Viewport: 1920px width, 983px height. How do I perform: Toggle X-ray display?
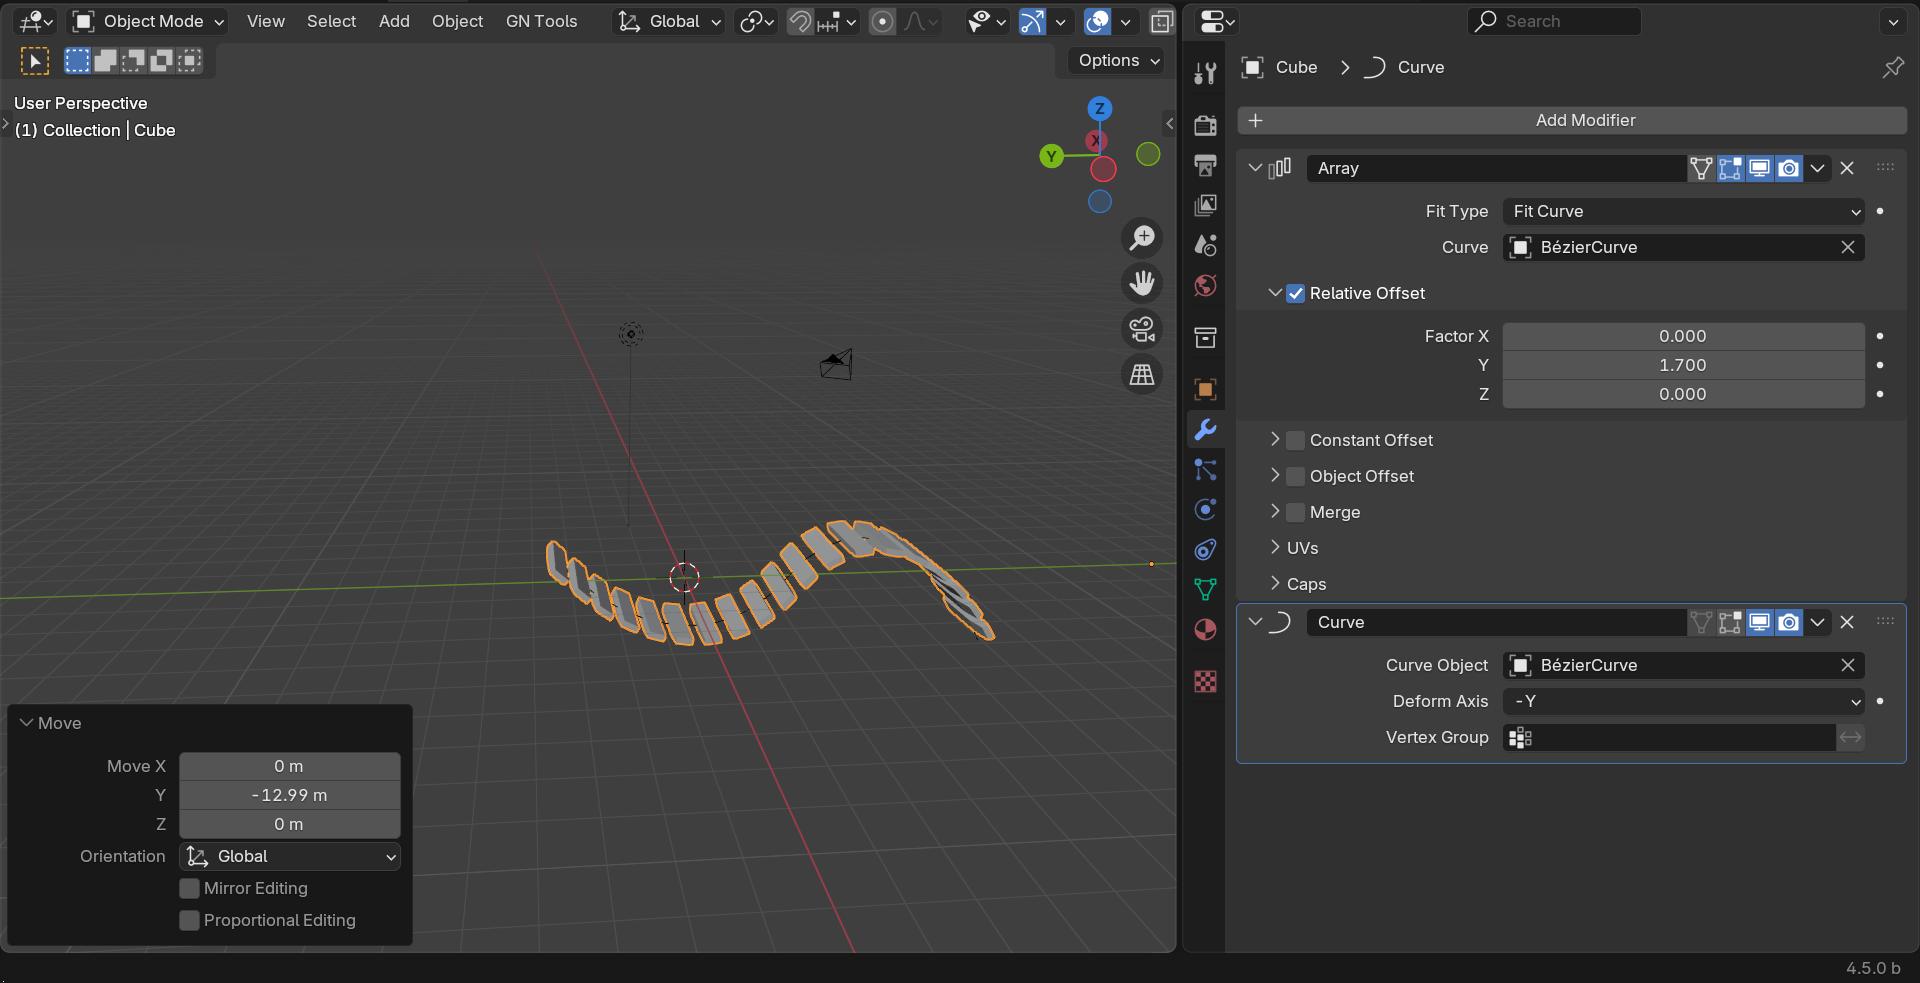(x=1162, y=21)
